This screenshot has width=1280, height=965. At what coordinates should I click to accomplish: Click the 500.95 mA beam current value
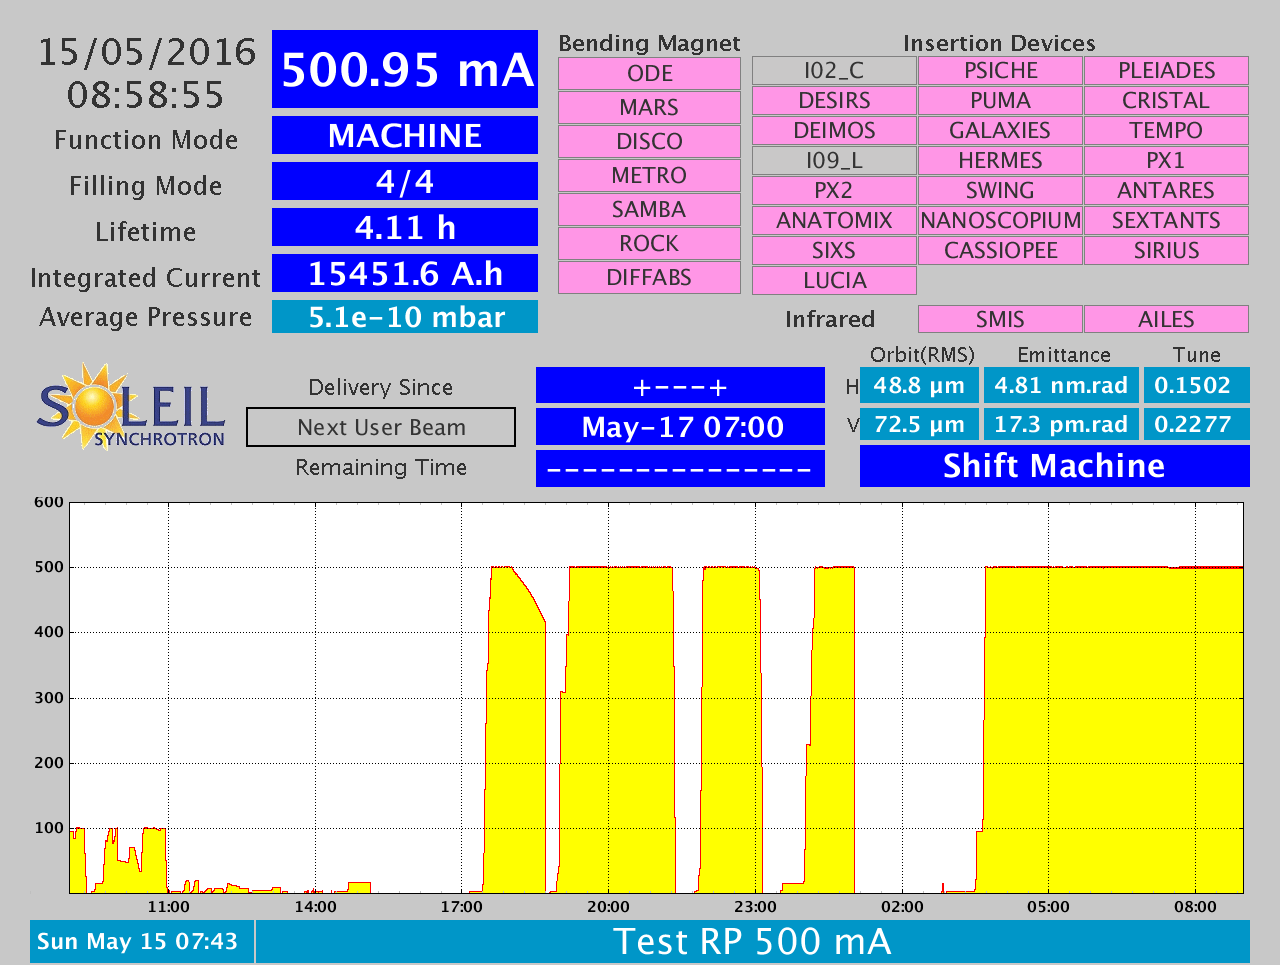(x=405, y=69)
